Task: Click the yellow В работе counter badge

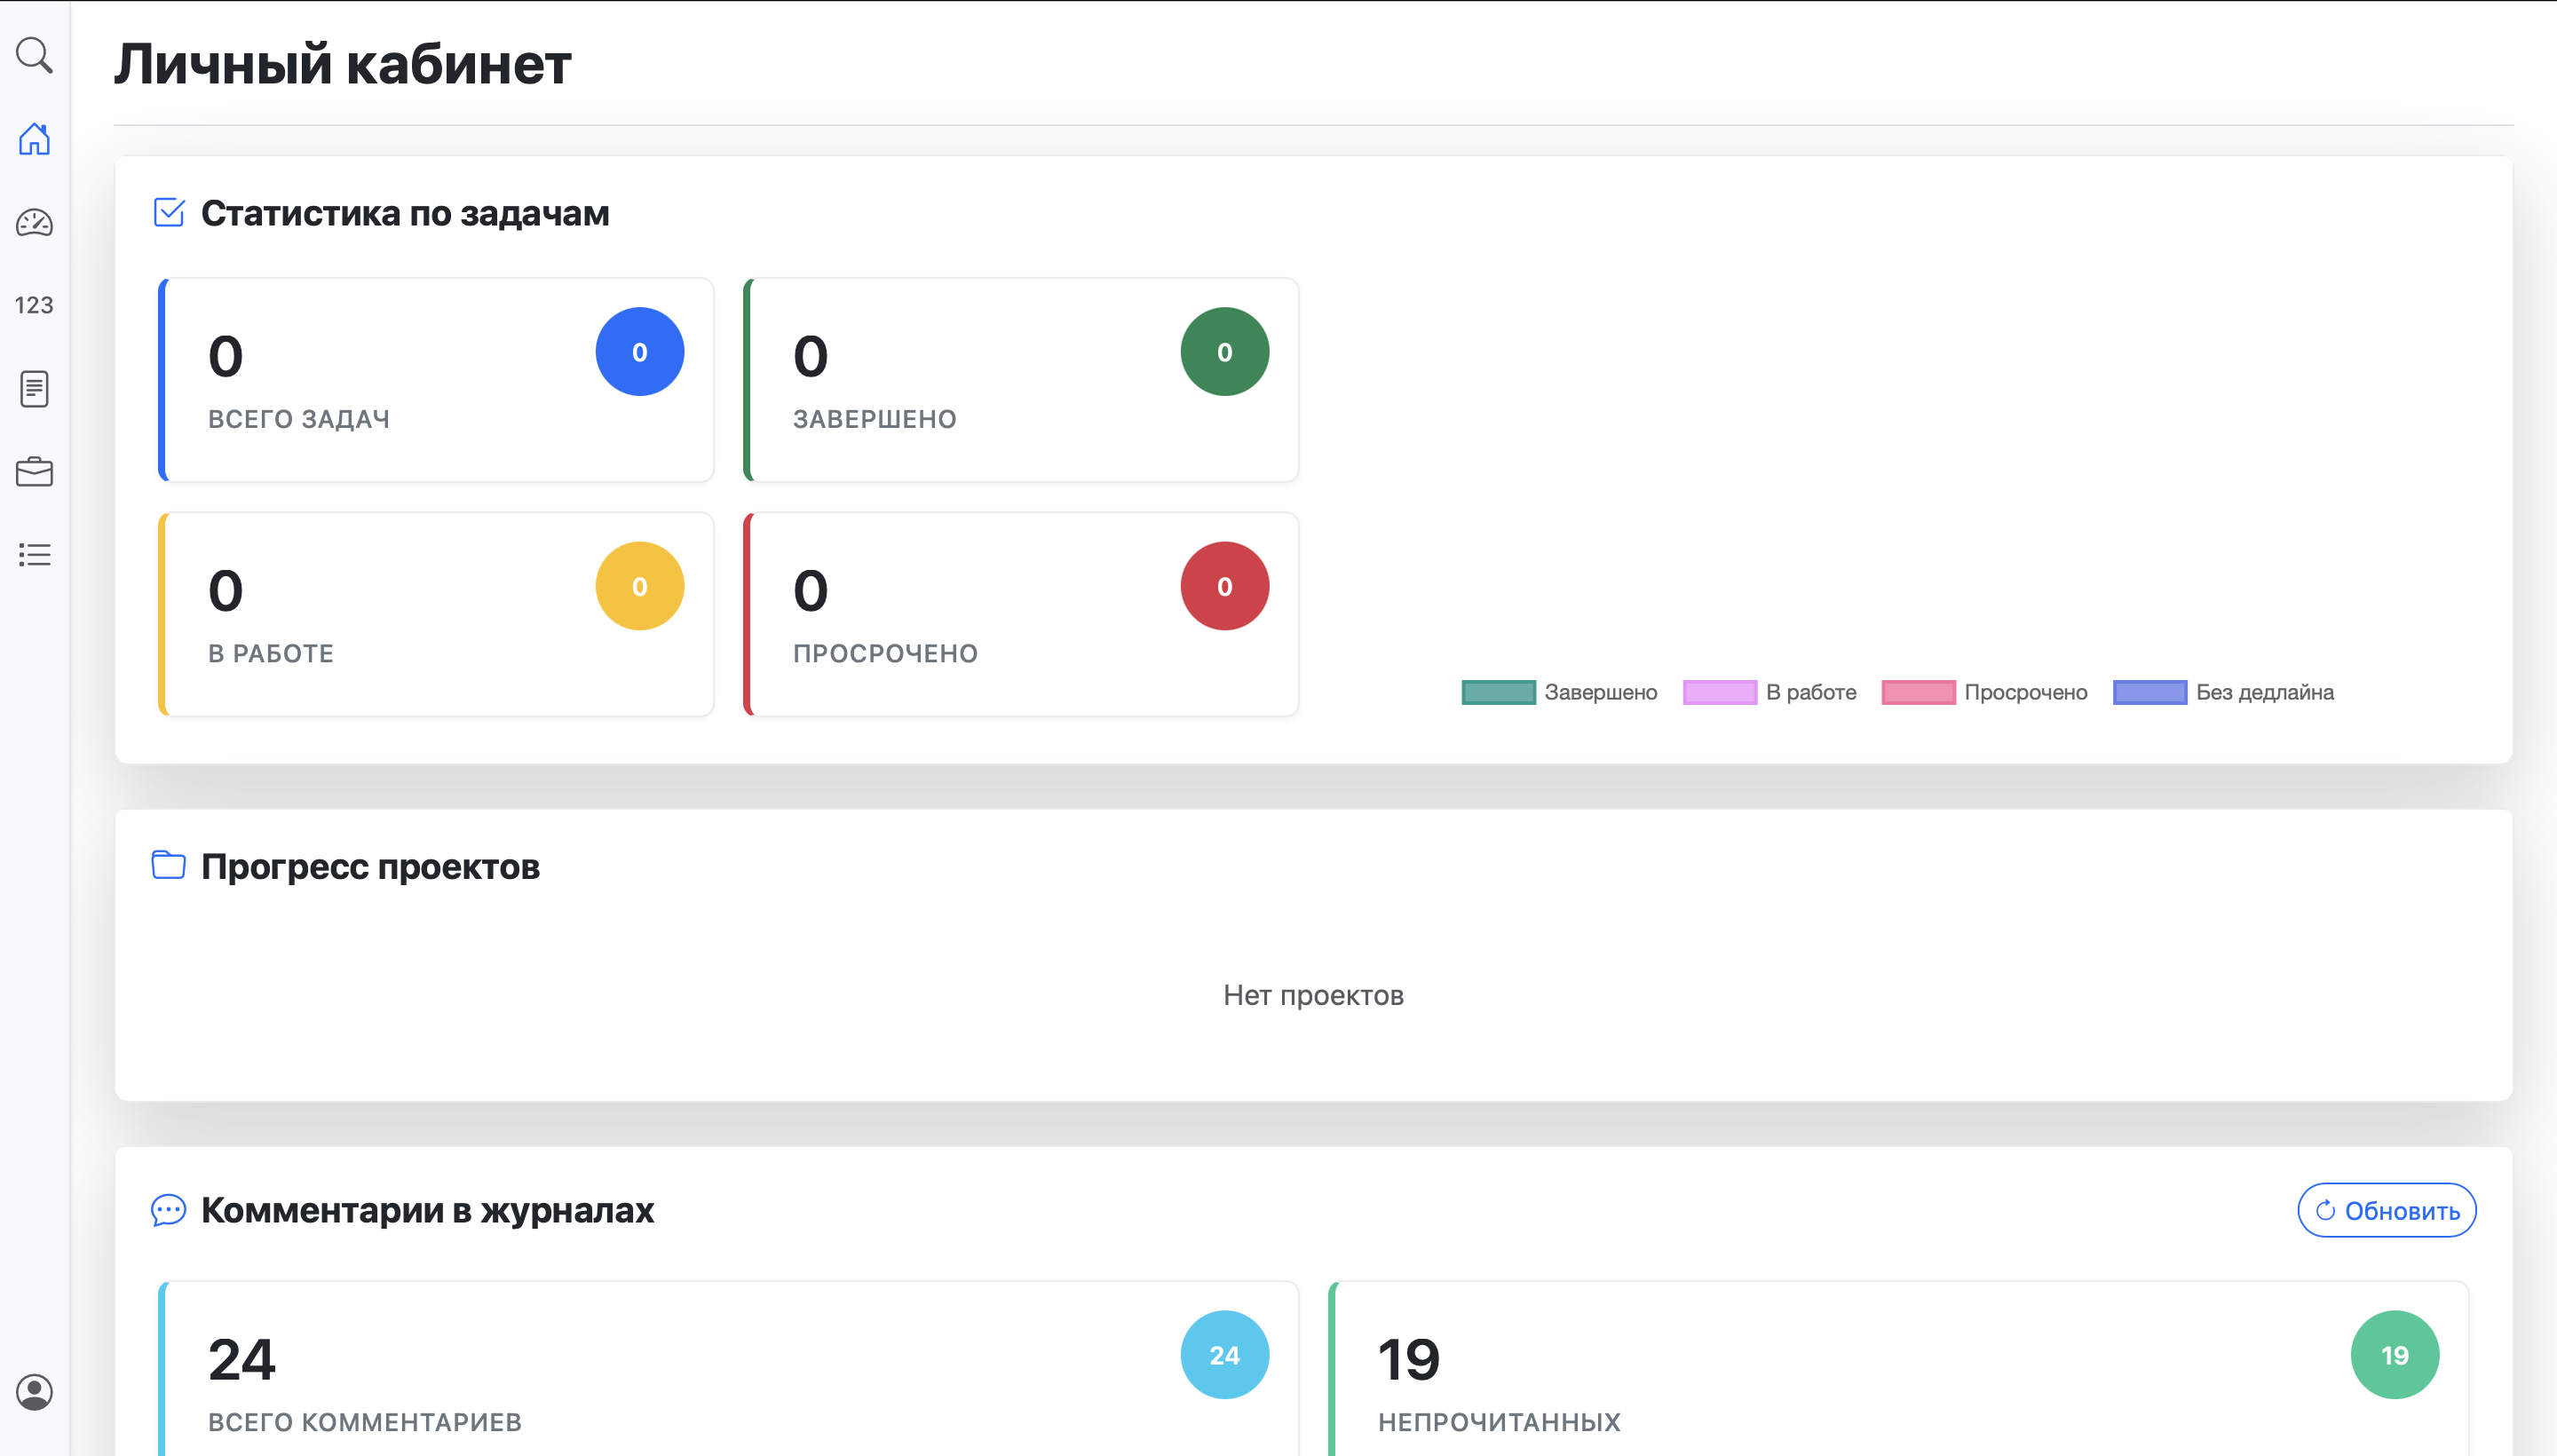Action: click(x=639, y=586)
